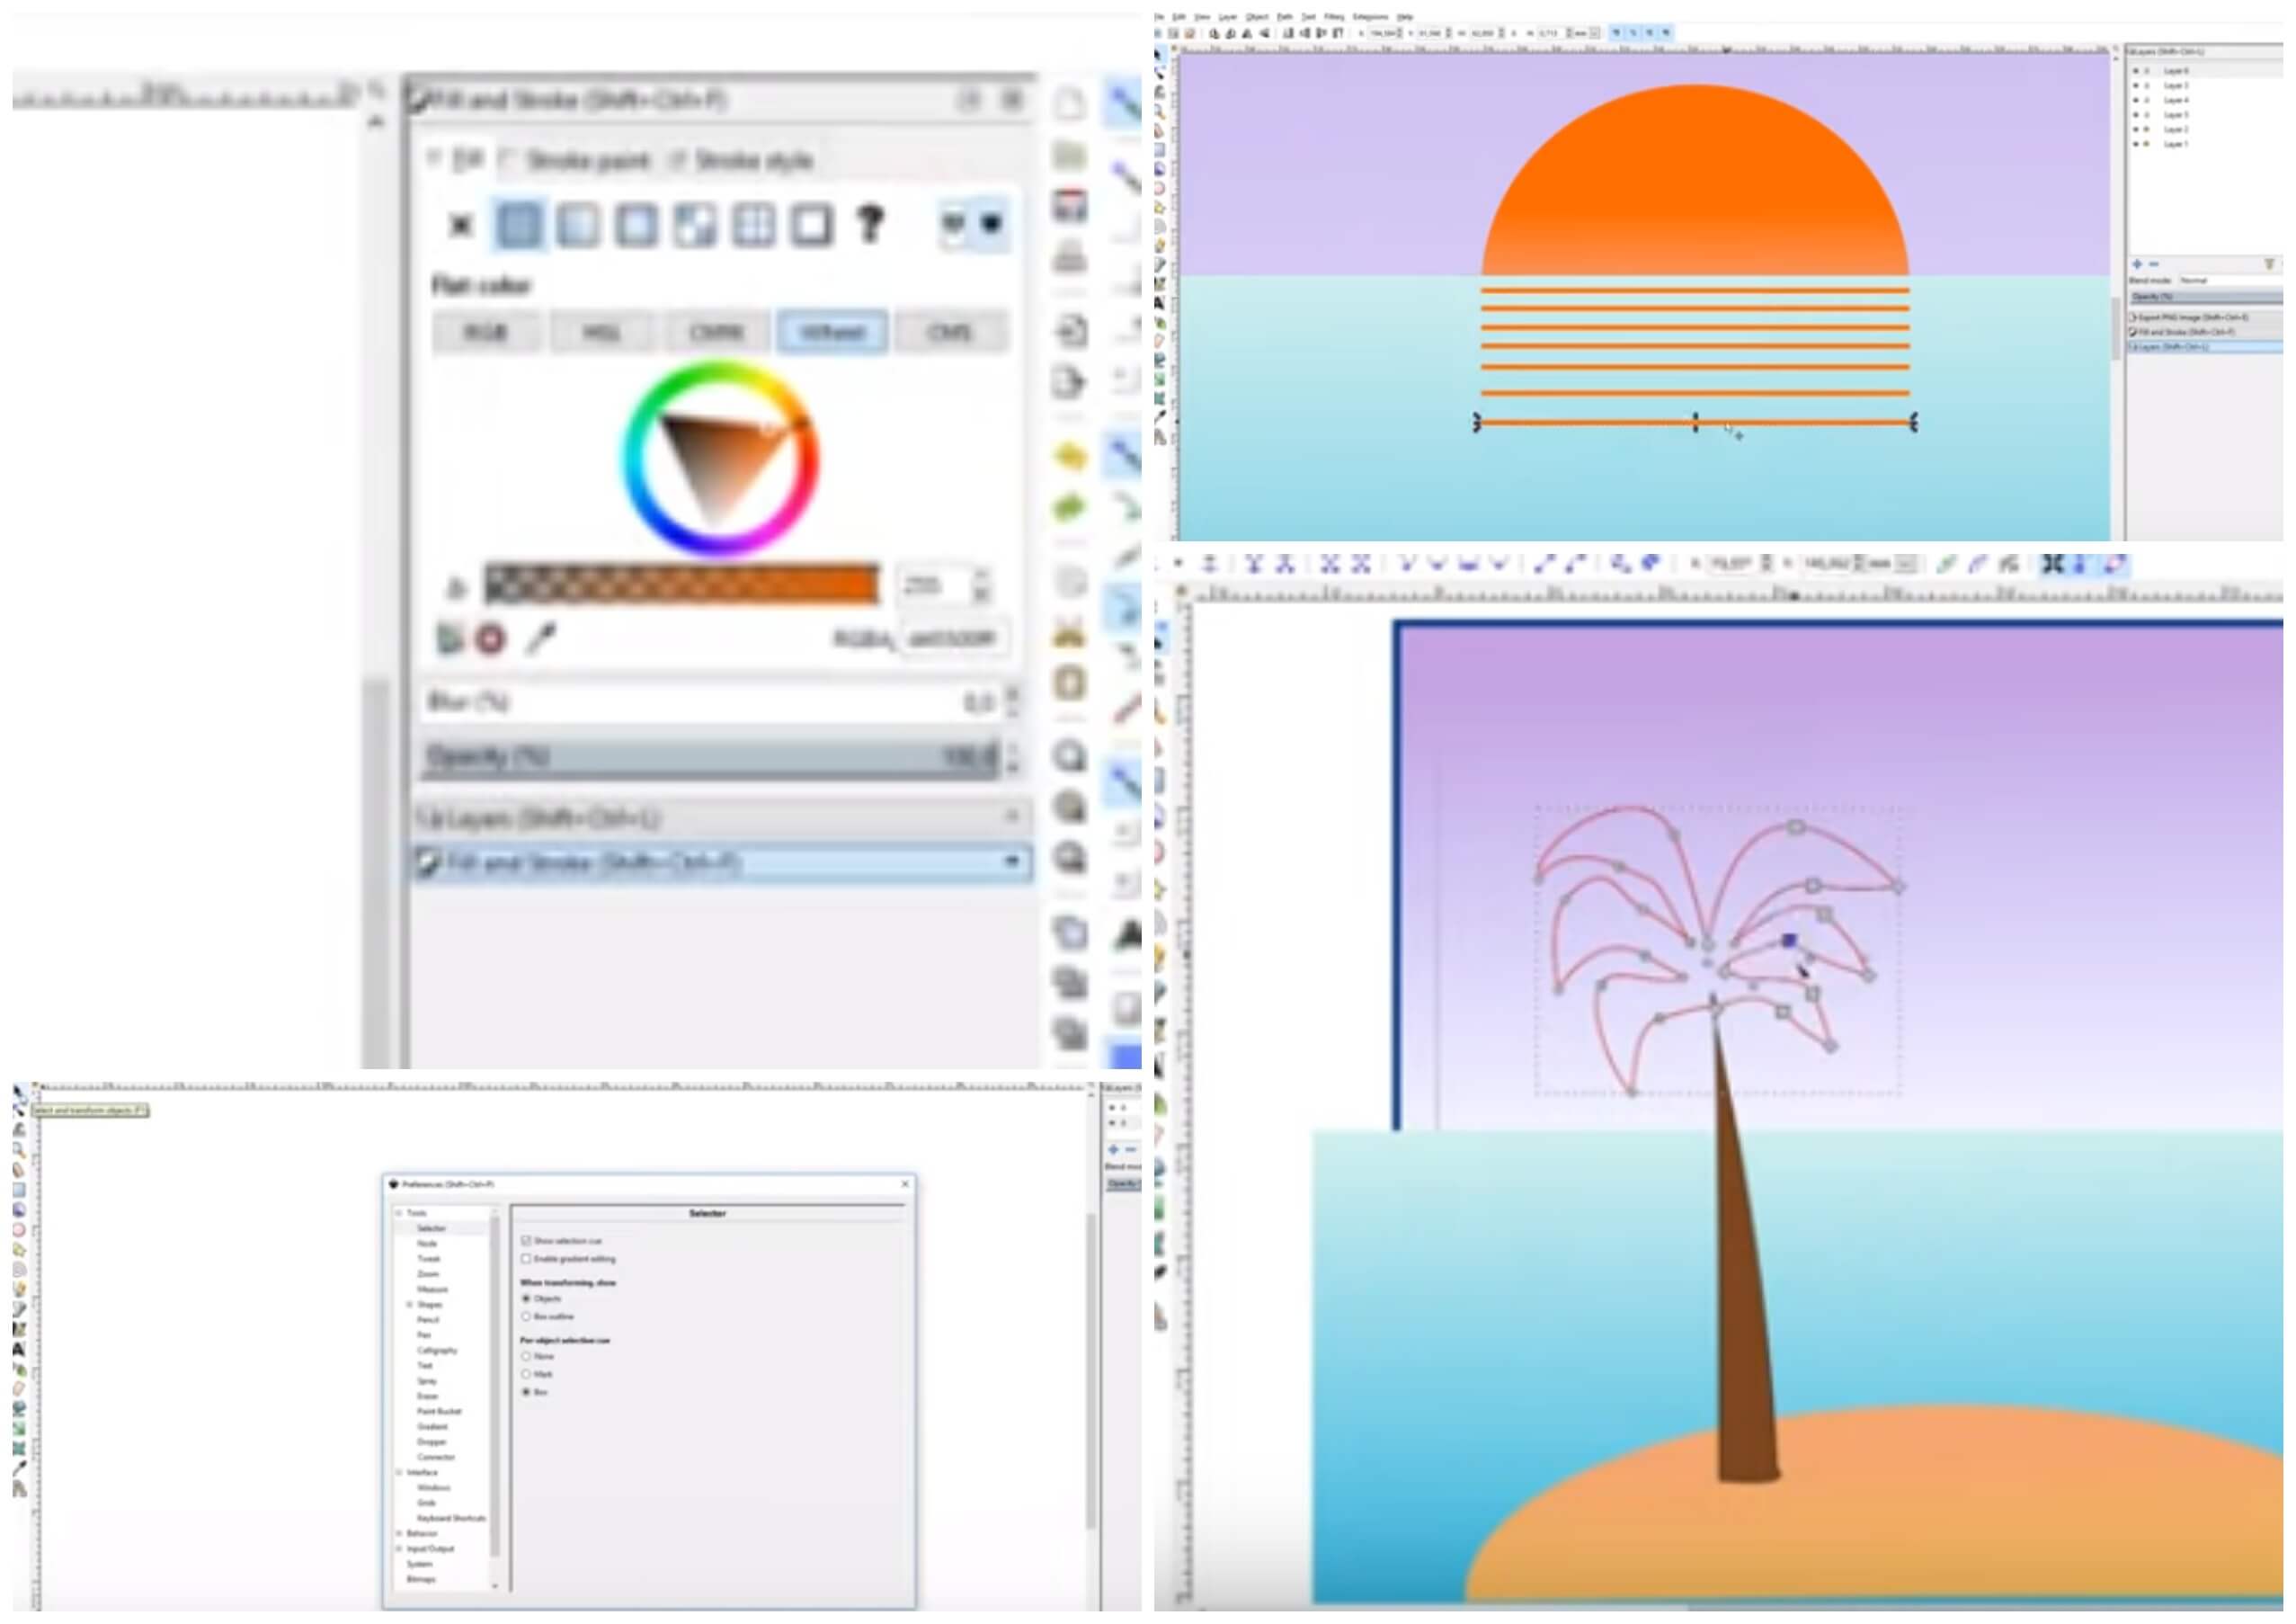
Task: Click the RGB color mode button
Action: coord(486,332)
